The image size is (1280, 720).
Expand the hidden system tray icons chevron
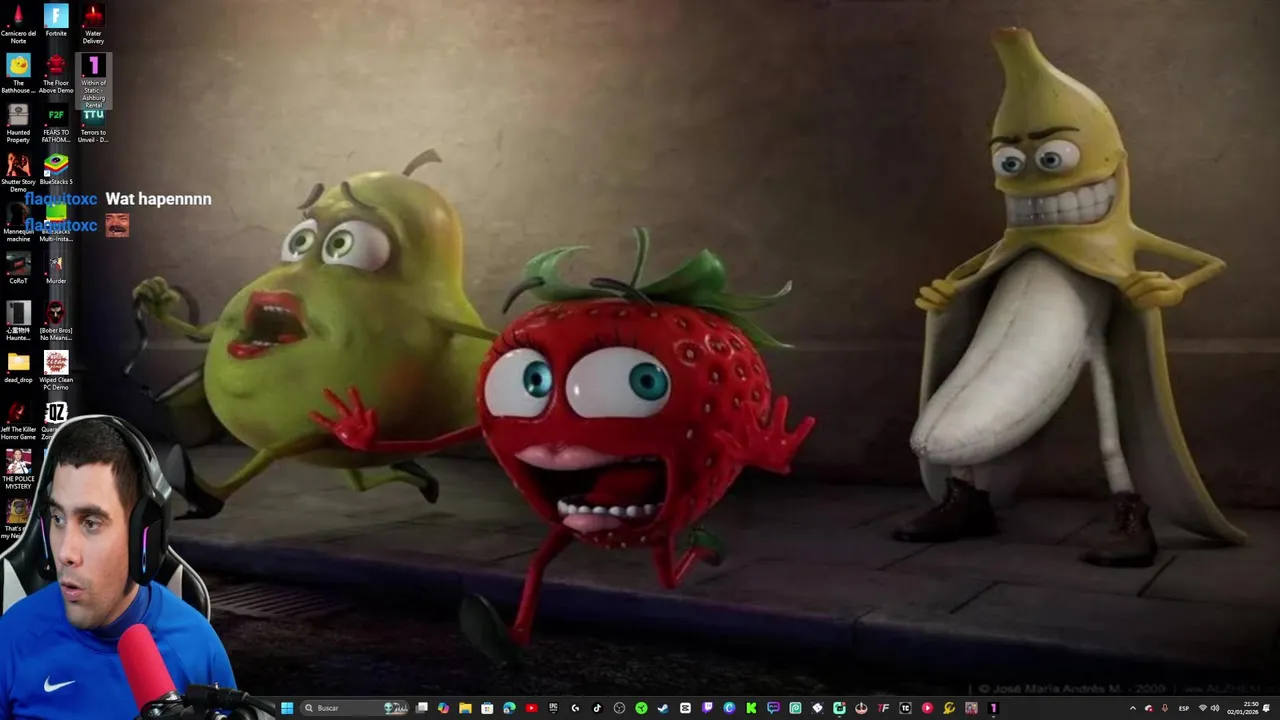1133,708
